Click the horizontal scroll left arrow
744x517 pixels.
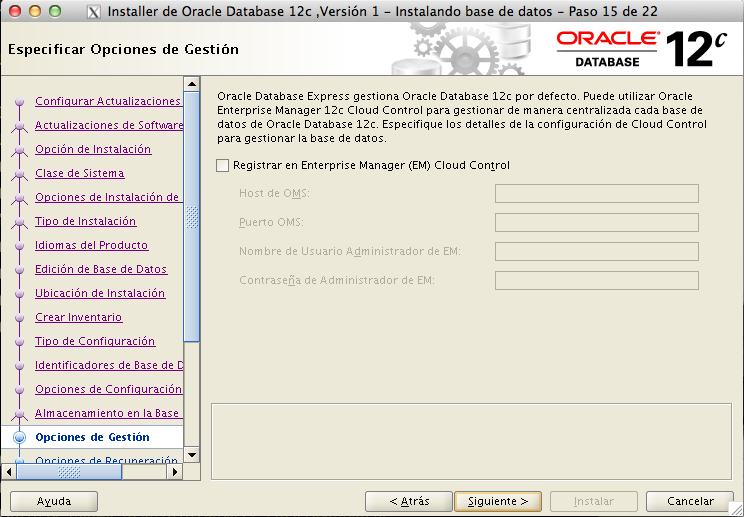(9, 472)
